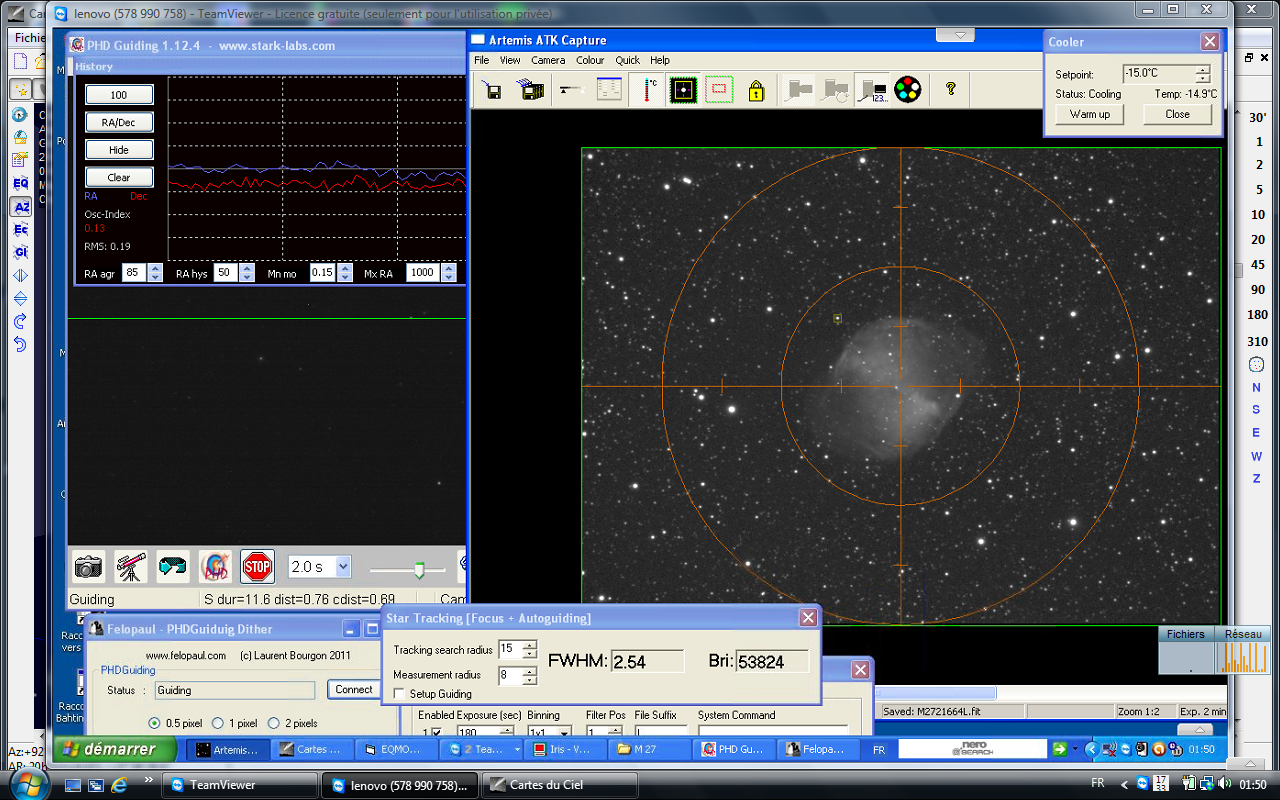Enable the Setup Guiding checkbox
This screenshot has width=1280, height=800.
(400, 694)
